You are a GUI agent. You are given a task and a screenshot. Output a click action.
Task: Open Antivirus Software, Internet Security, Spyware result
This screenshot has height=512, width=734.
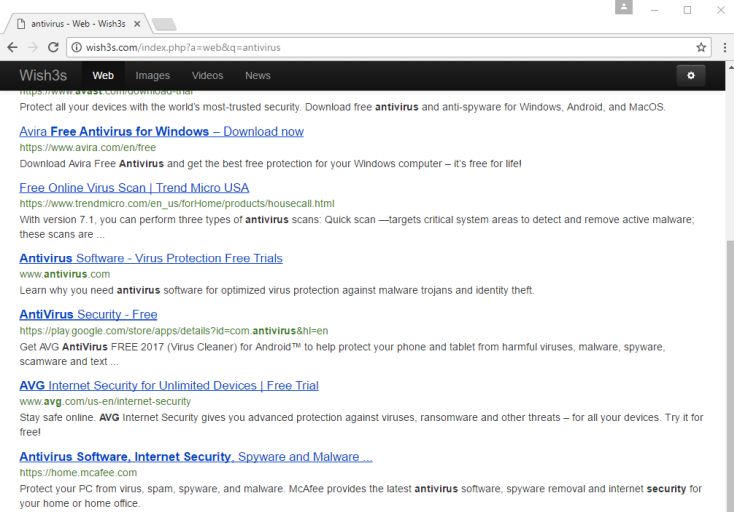pyautogui.click(x=196, y=457)
